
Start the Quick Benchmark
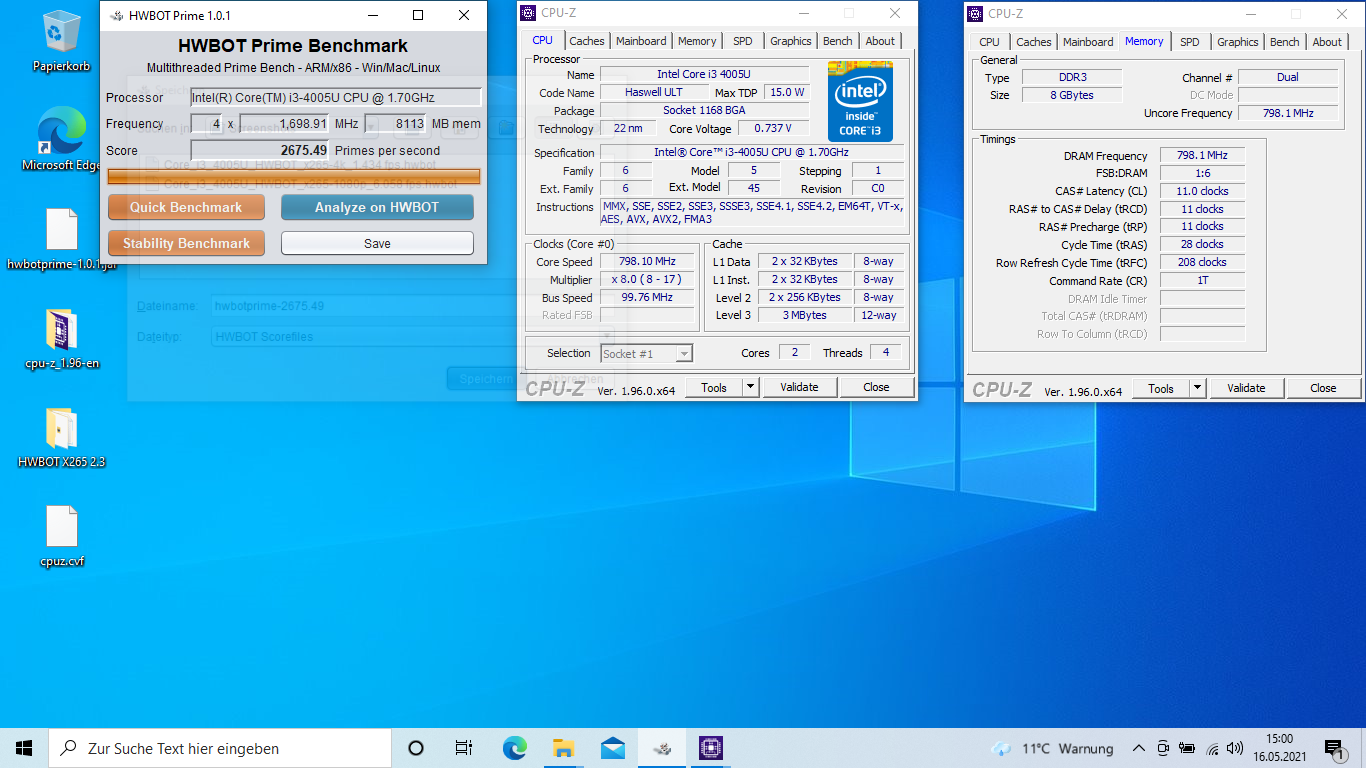pyautogui.click(x=186, y=207)
